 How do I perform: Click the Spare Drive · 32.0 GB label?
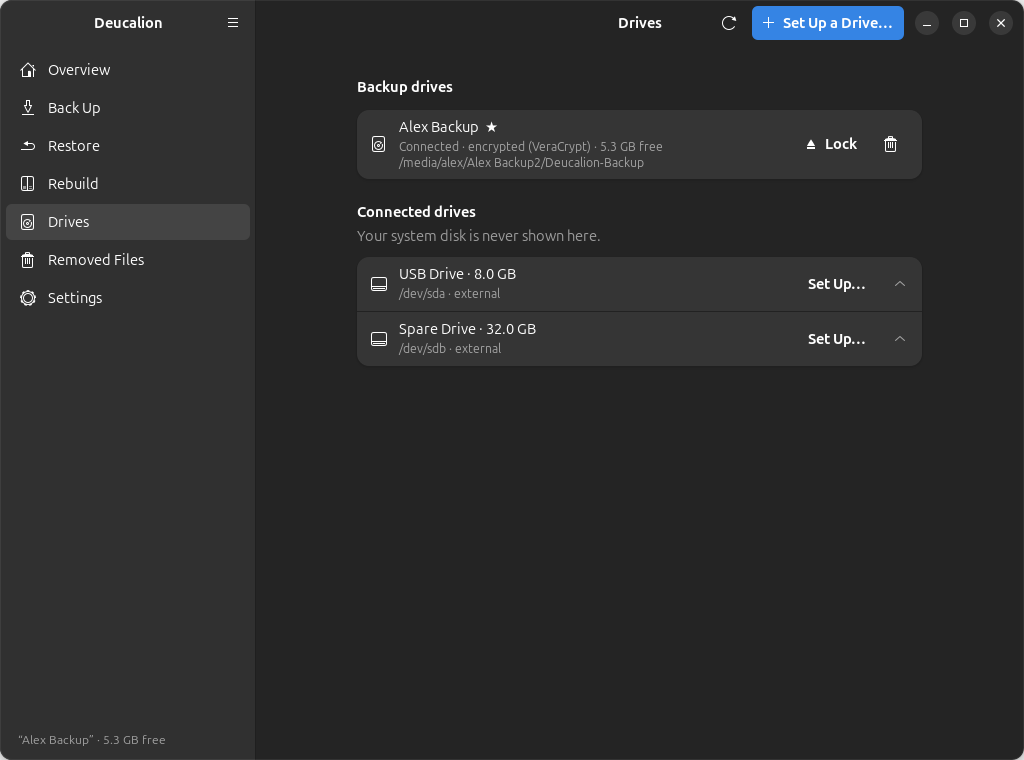coord(468,329)
